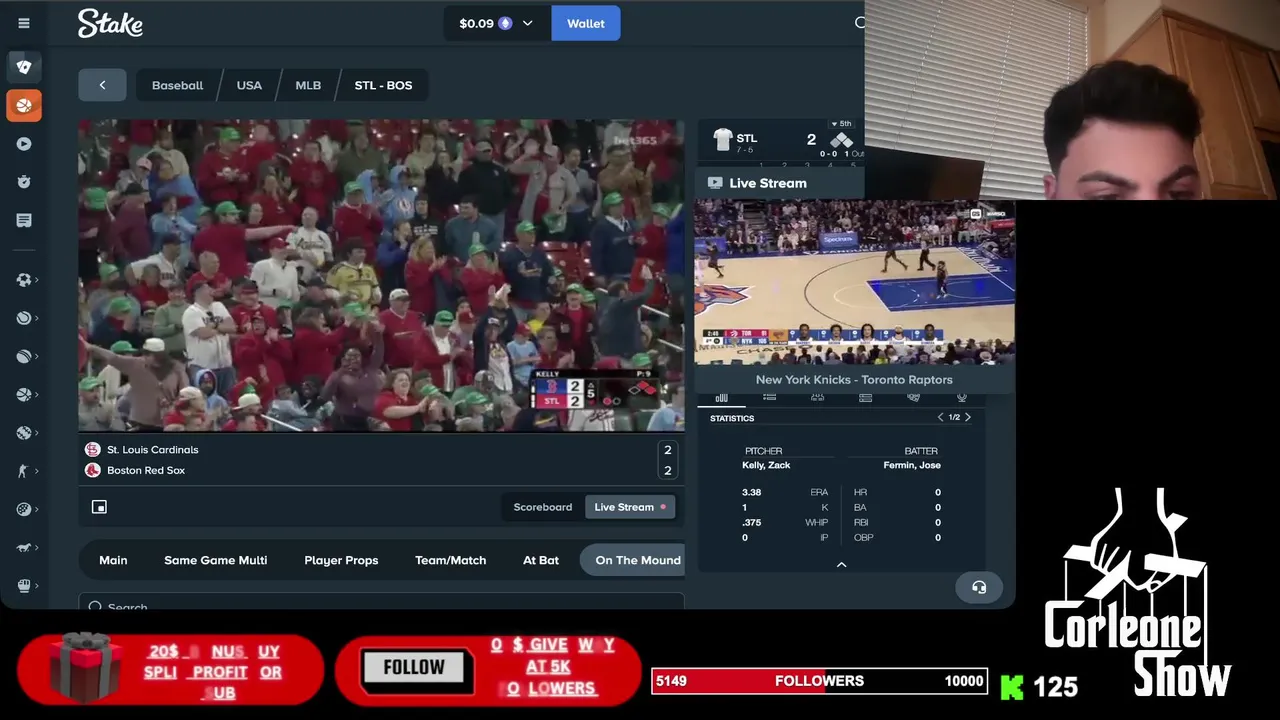
Task: Click the picture-in-picture icon under the video
Action: pos(99,507)
